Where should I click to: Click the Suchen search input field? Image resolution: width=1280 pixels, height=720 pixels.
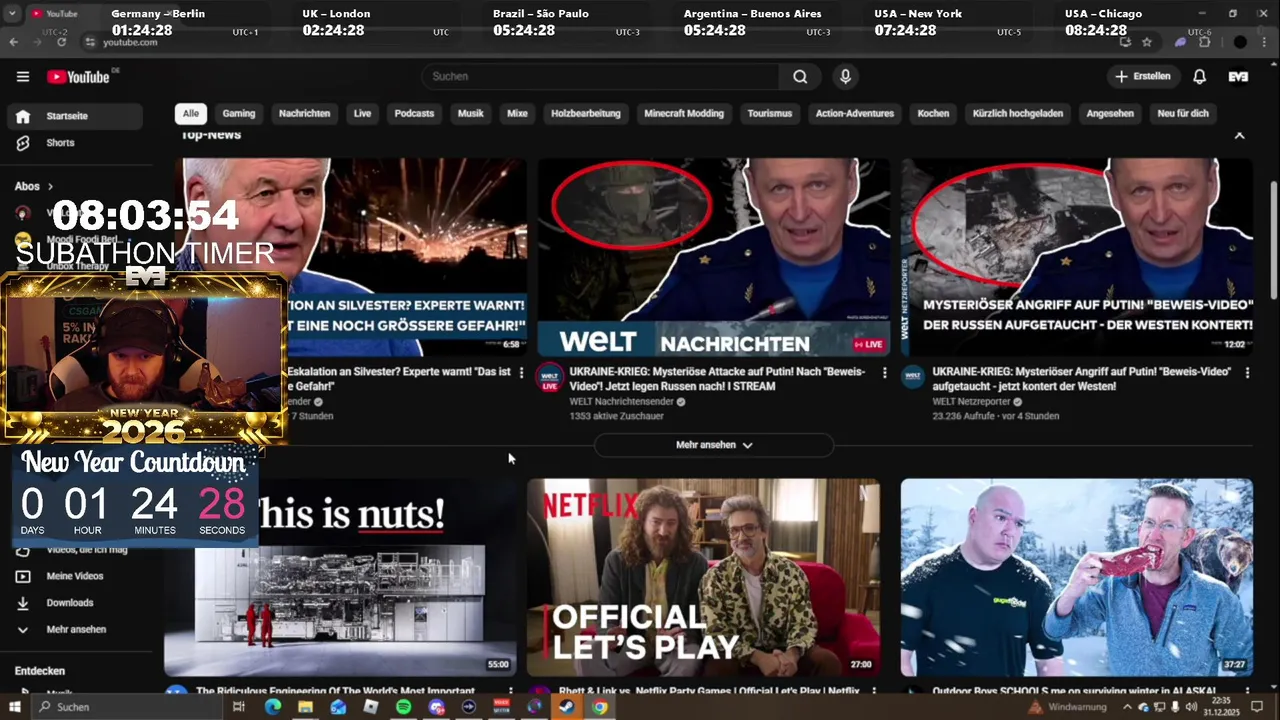[600, 77]
